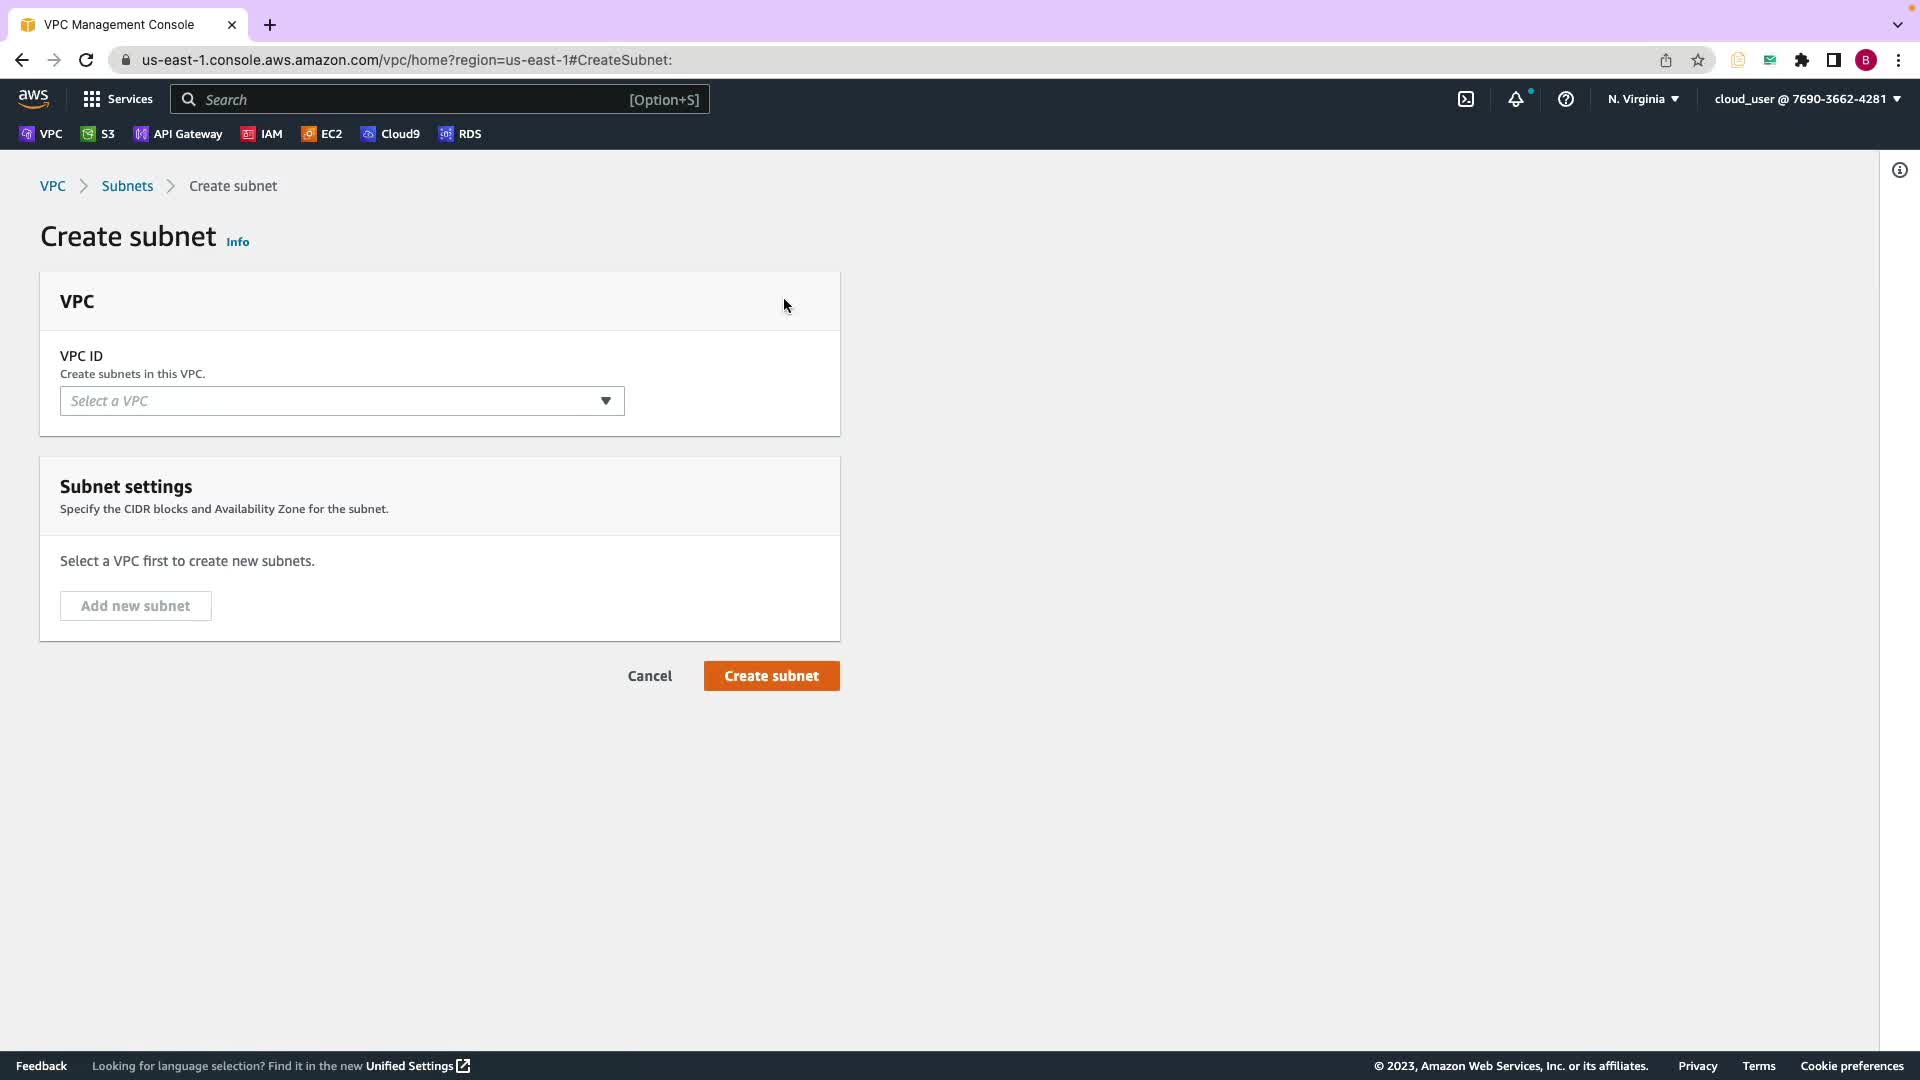Open EC2 shortcut in favorites bar
Screen dimensions: 1920x1080
pos(322,134)
